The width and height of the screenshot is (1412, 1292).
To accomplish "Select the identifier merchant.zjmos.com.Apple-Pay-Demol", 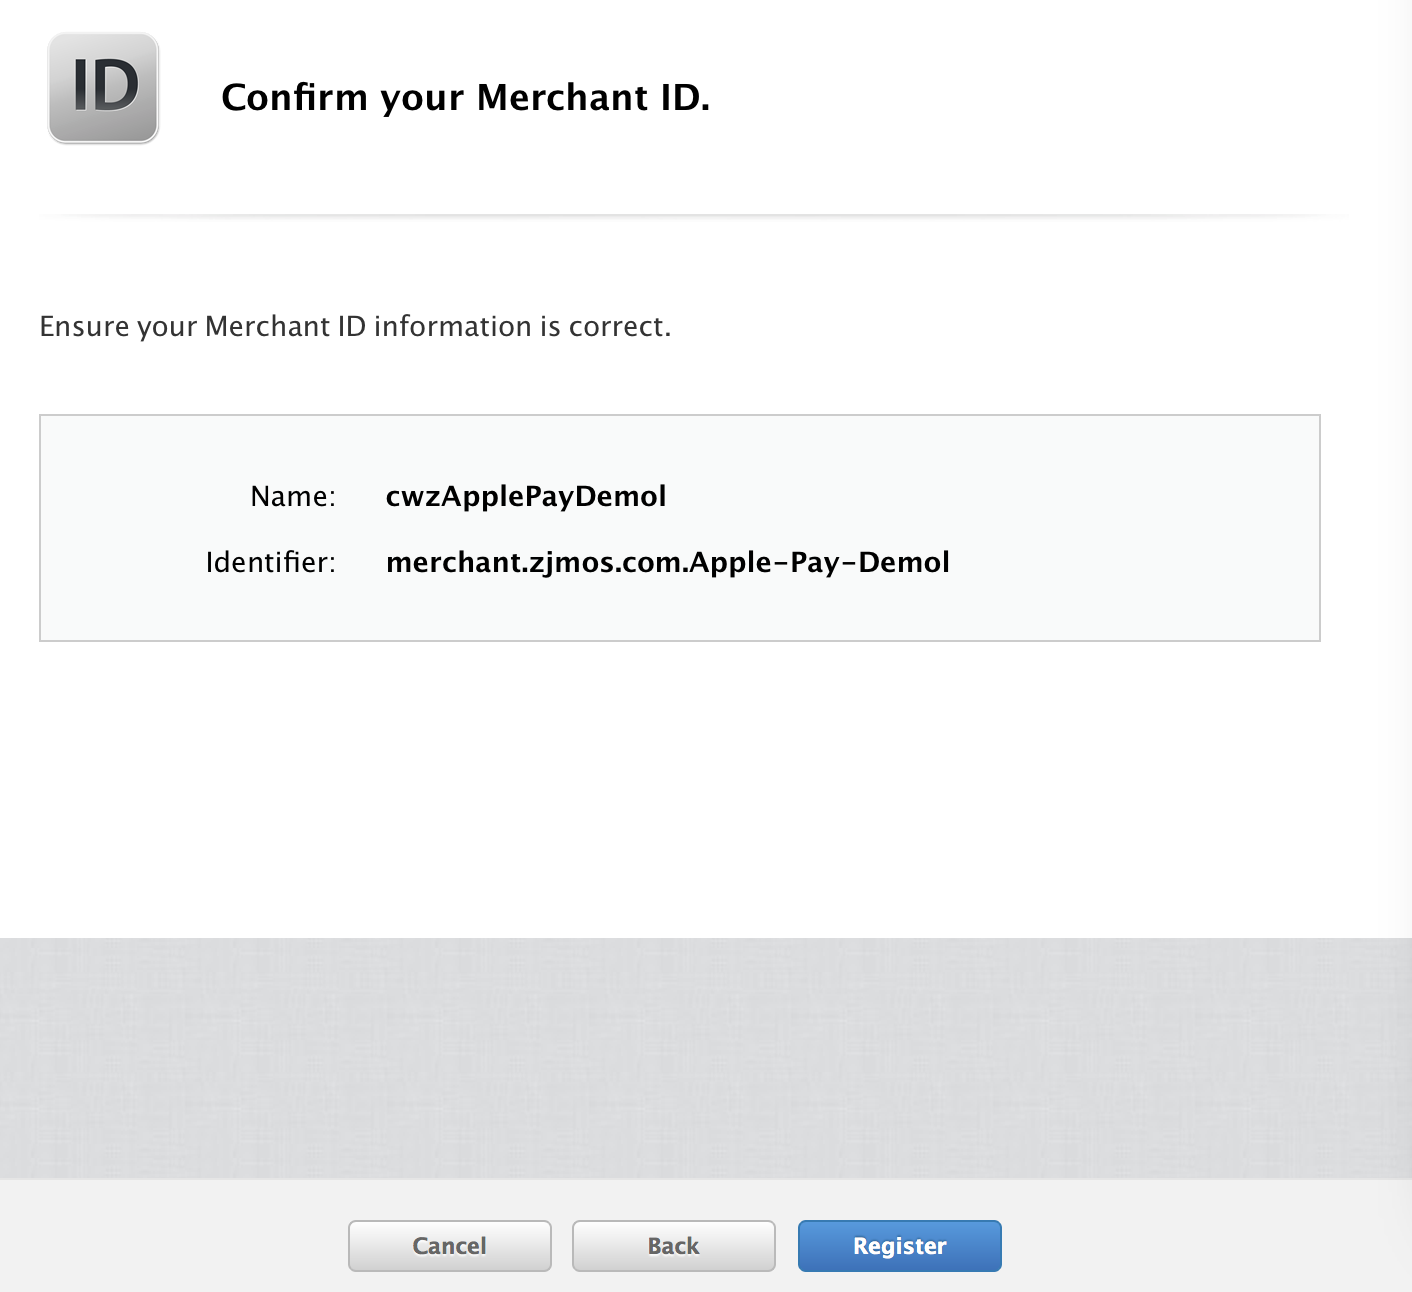I will tap(668, 562).
